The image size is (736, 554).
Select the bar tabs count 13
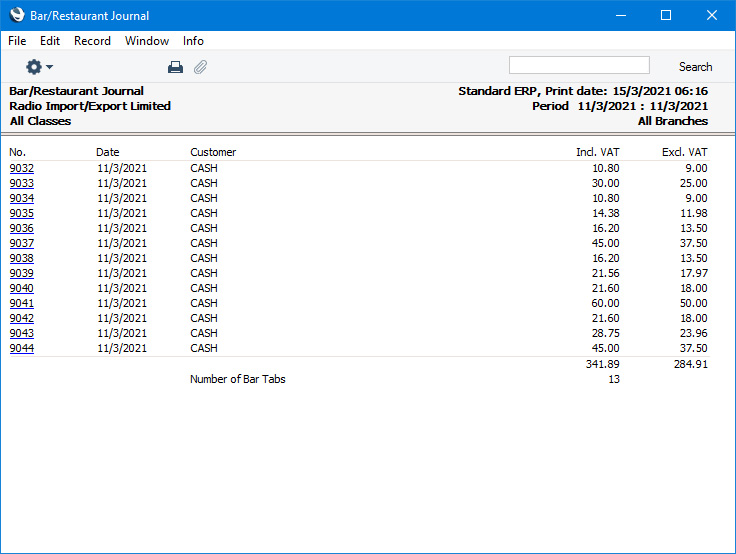tap(614, 379)
